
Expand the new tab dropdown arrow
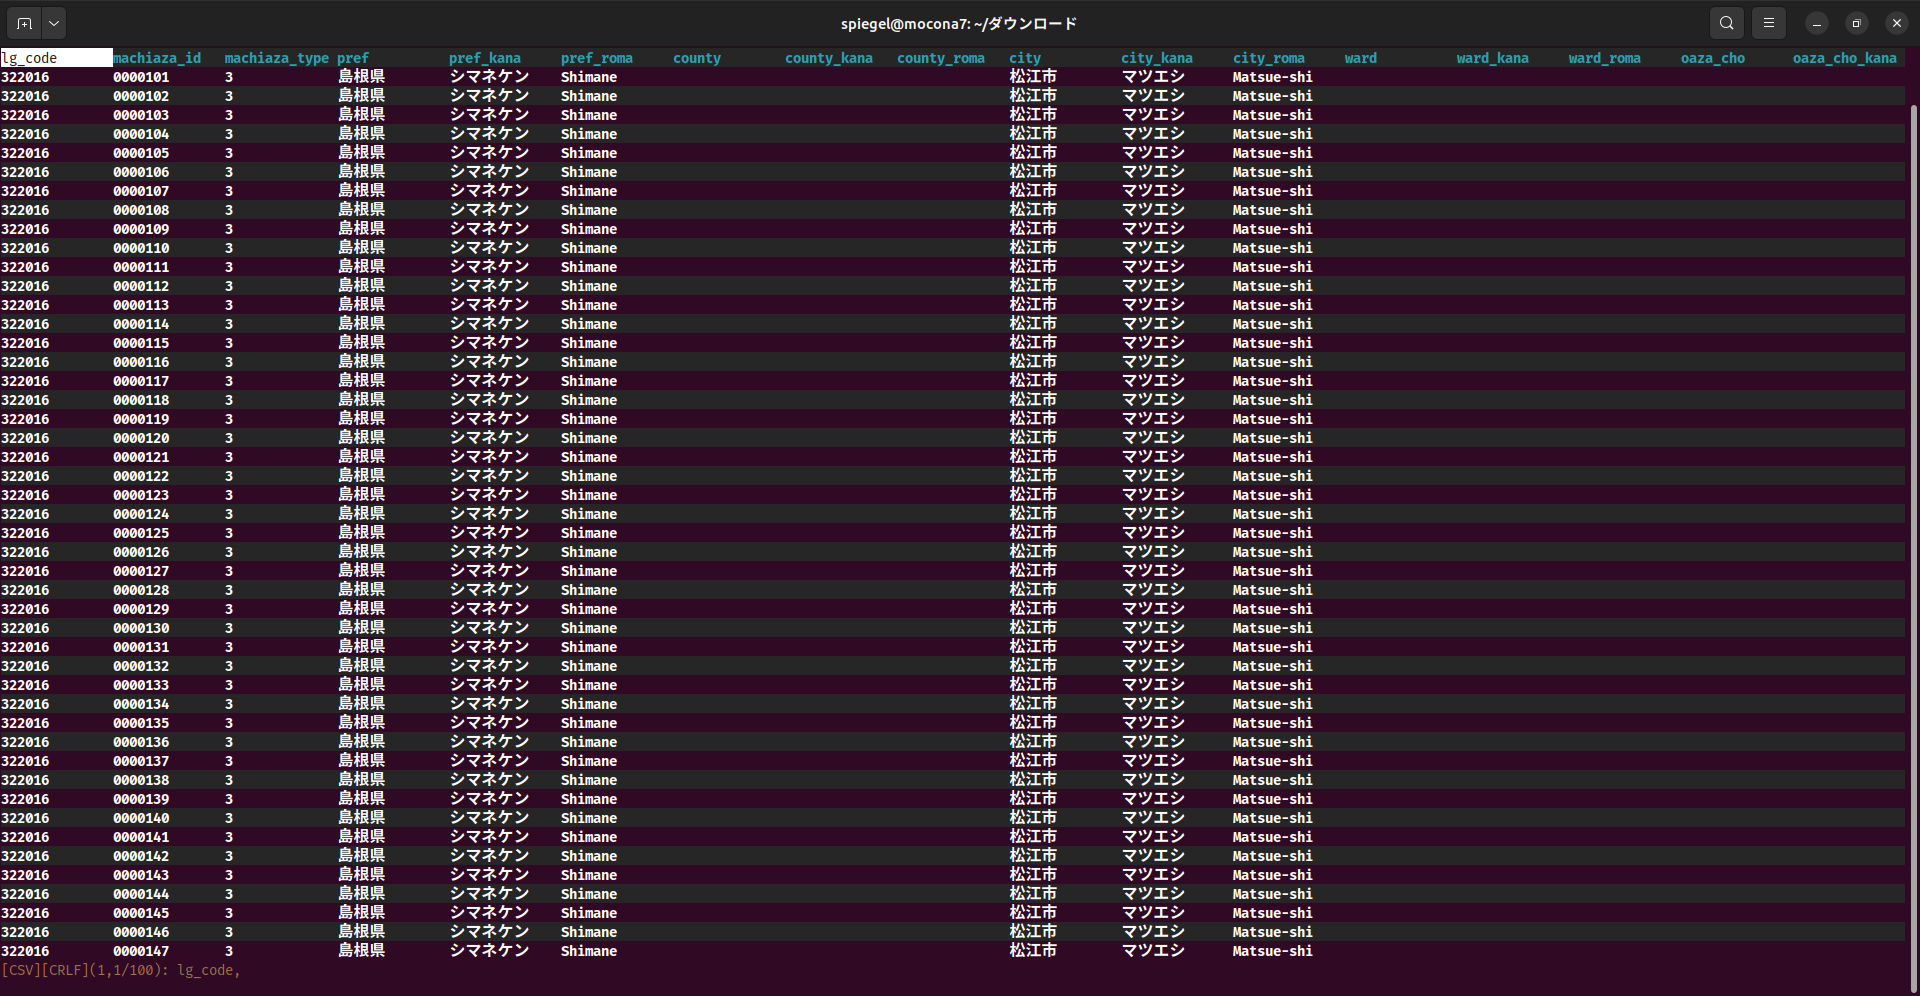pyautogui.click(x=54, y=23)
